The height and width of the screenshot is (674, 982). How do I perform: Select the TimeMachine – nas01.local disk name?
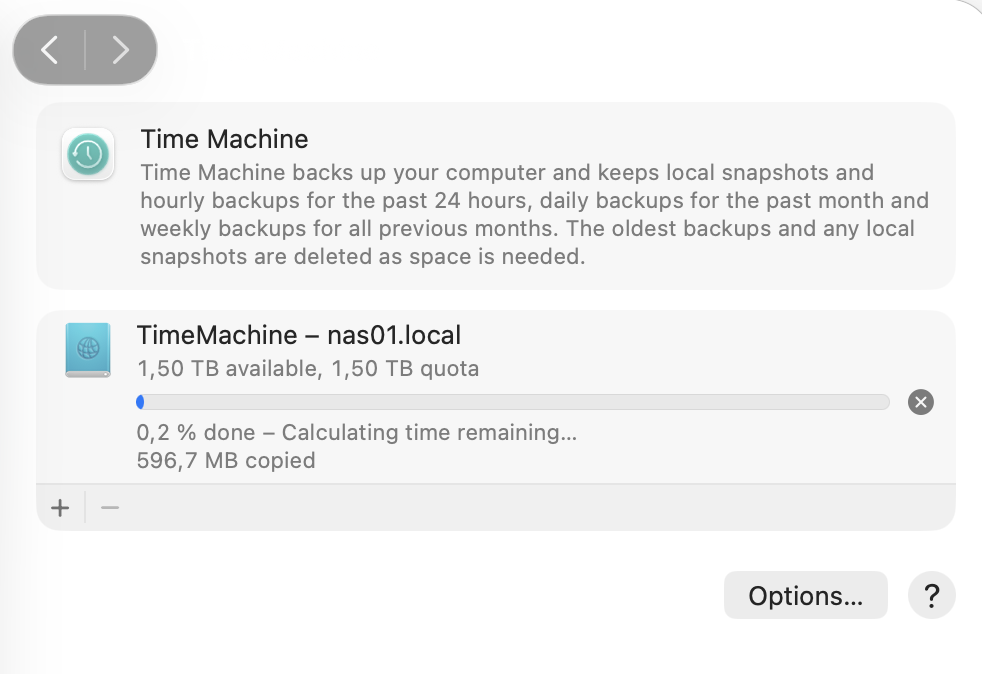coord(298,335)
